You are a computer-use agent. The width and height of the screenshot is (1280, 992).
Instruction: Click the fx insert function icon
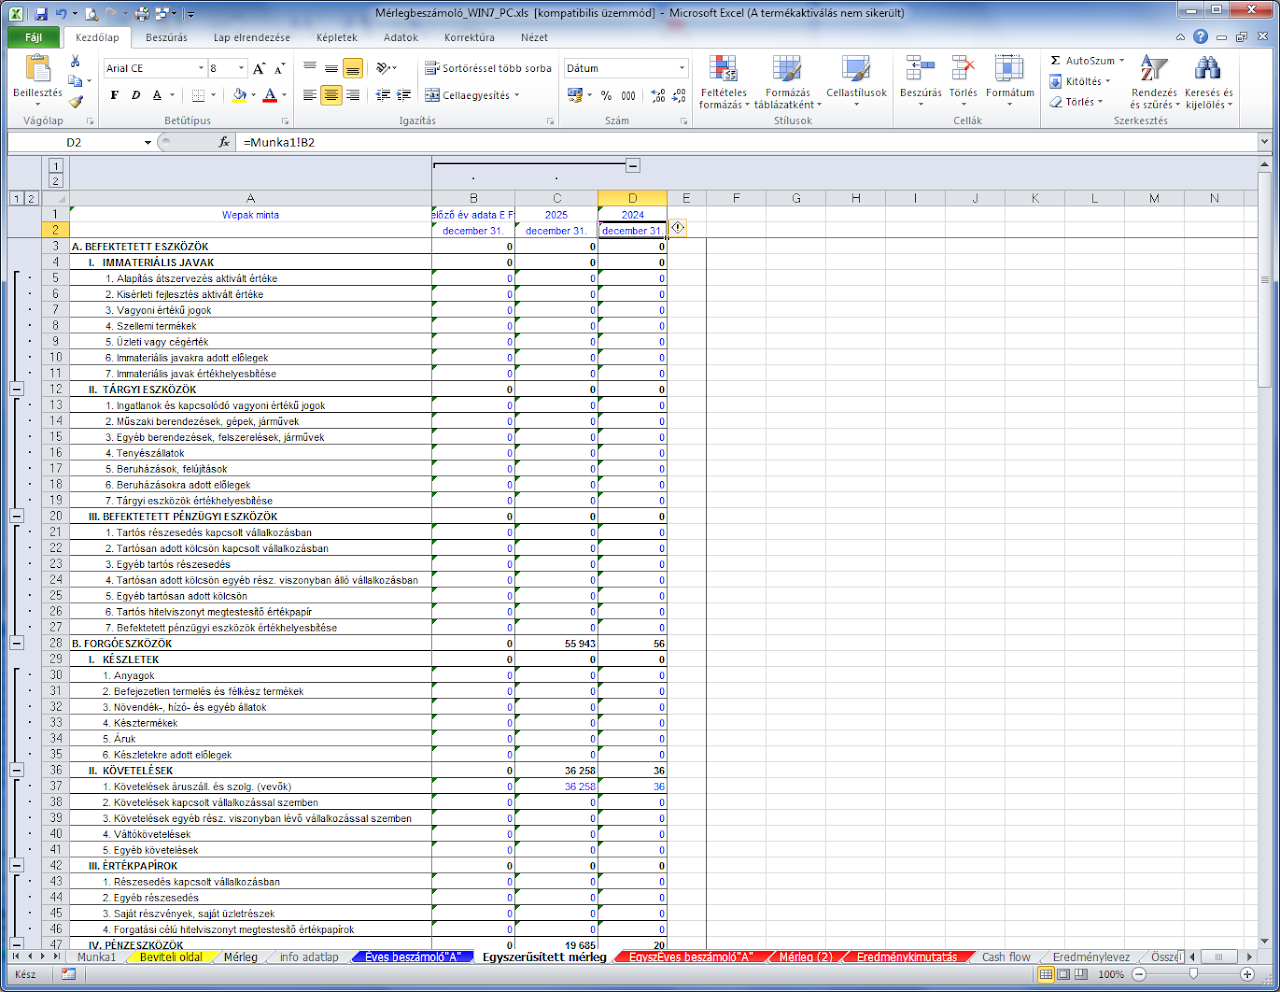click(x=224, y=142)
